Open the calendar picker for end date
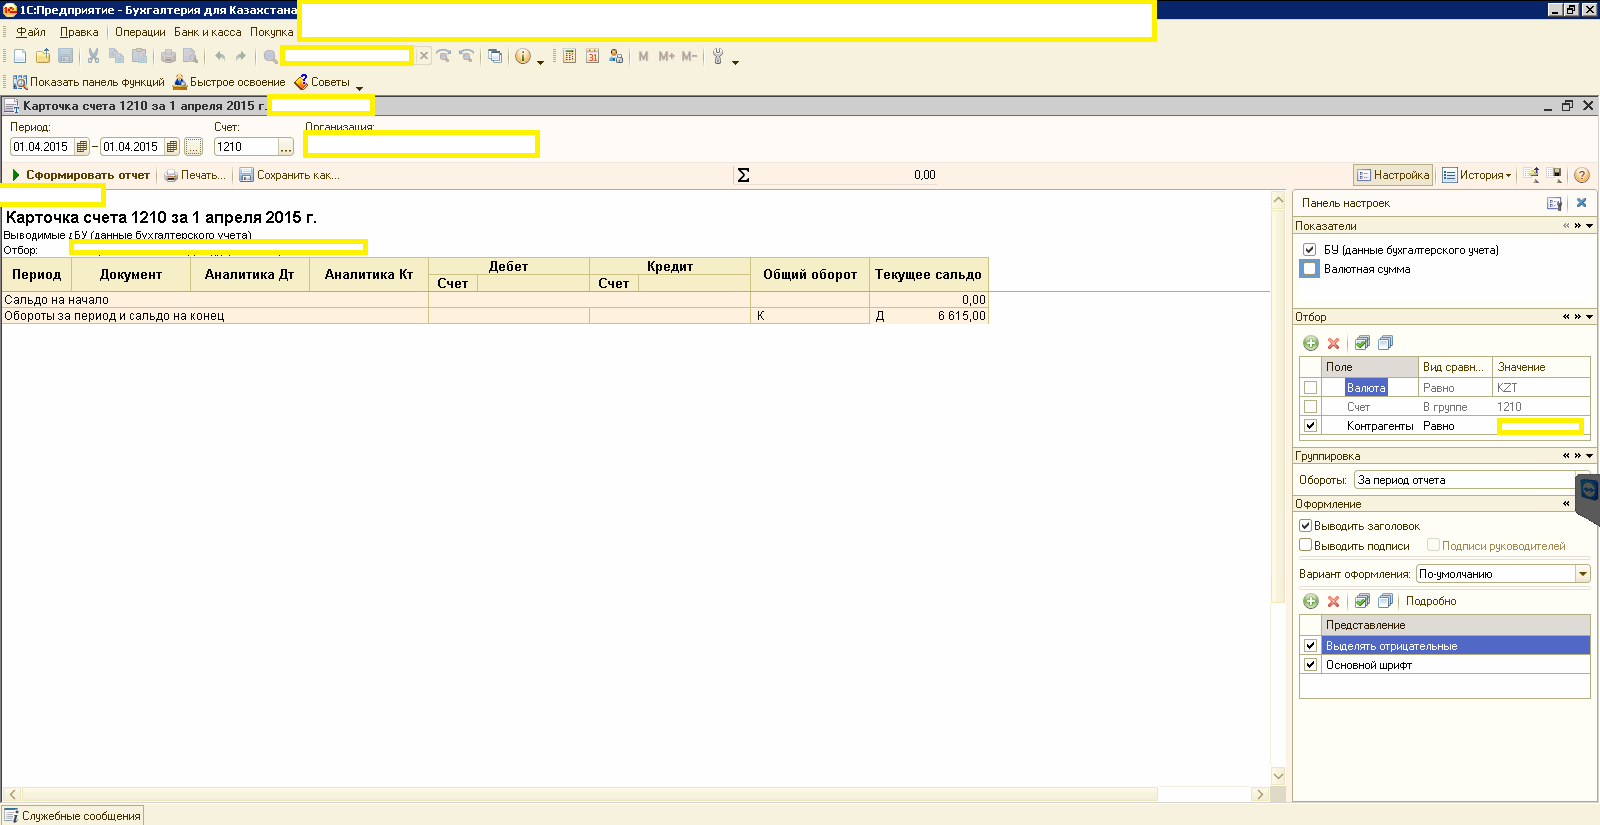 coord(172,147)
